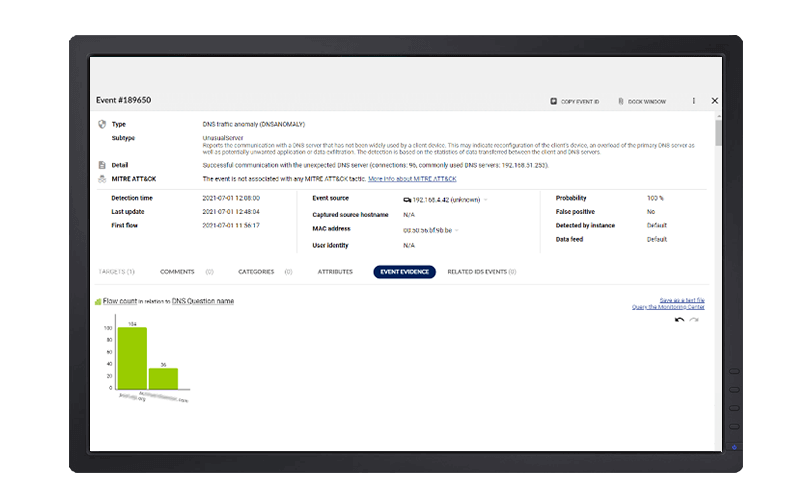Switch to the Attributes tab
The height and width of the screenshot is (500, 800).
335,271
